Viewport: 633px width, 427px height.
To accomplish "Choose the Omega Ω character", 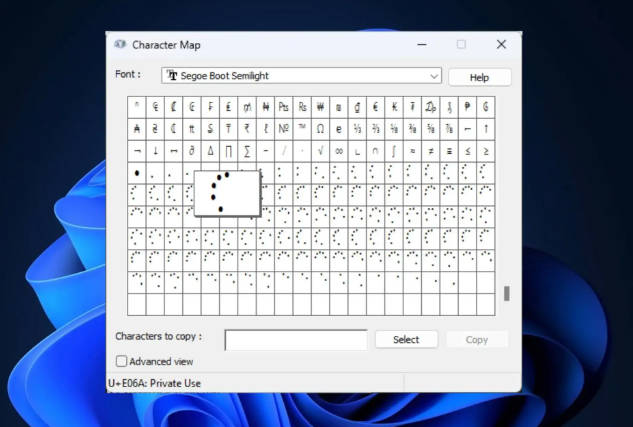I will 320,129.
